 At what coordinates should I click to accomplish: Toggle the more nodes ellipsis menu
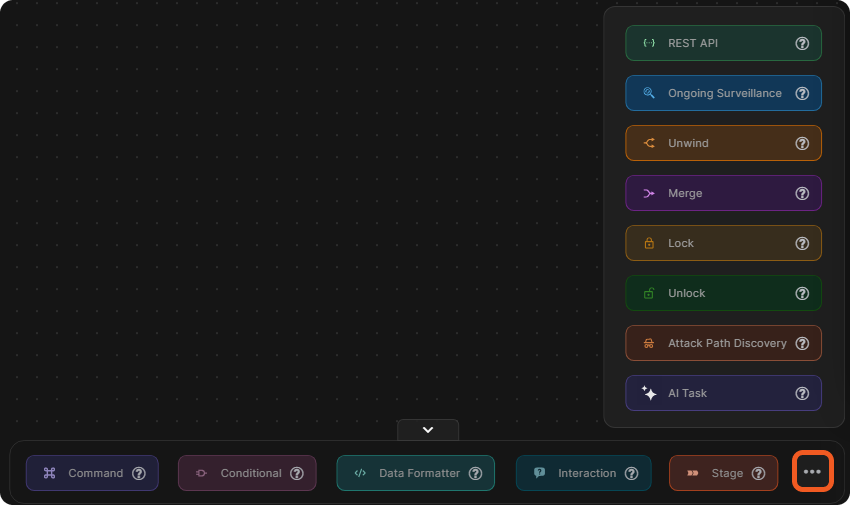pyautogui.click(x=812, y=471)
